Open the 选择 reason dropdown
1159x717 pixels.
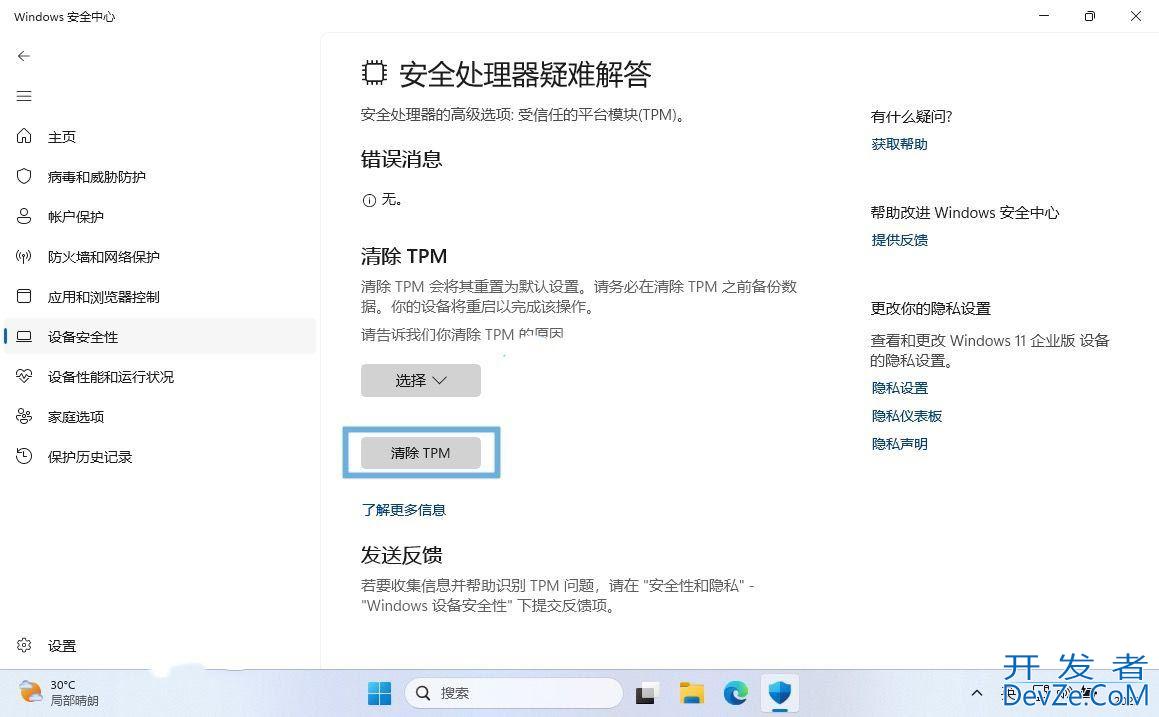tap(421, 380)
